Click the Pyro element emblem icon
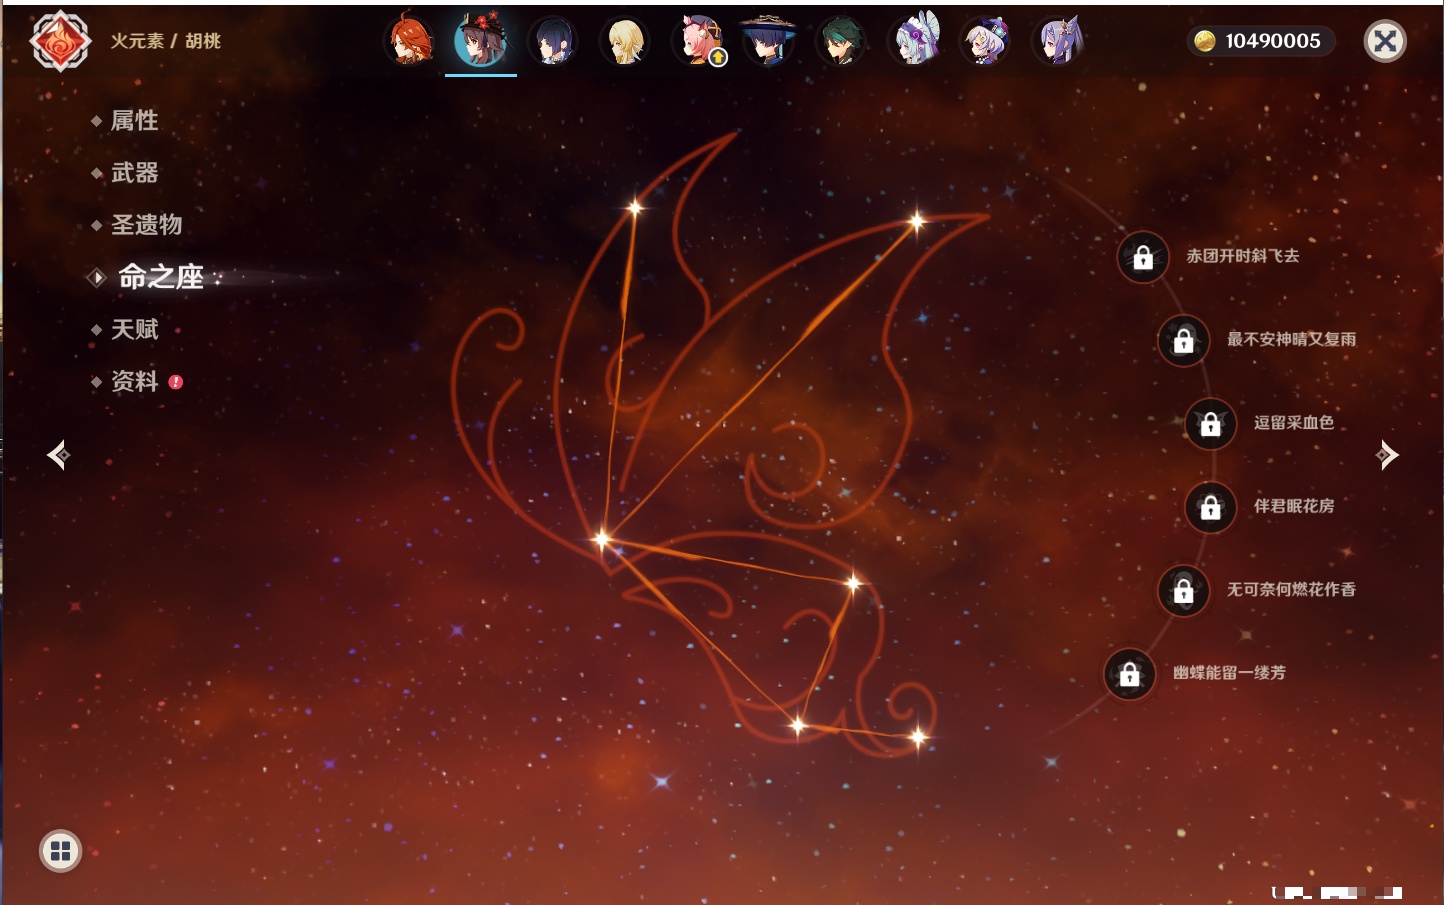 (x=60, y=41)
